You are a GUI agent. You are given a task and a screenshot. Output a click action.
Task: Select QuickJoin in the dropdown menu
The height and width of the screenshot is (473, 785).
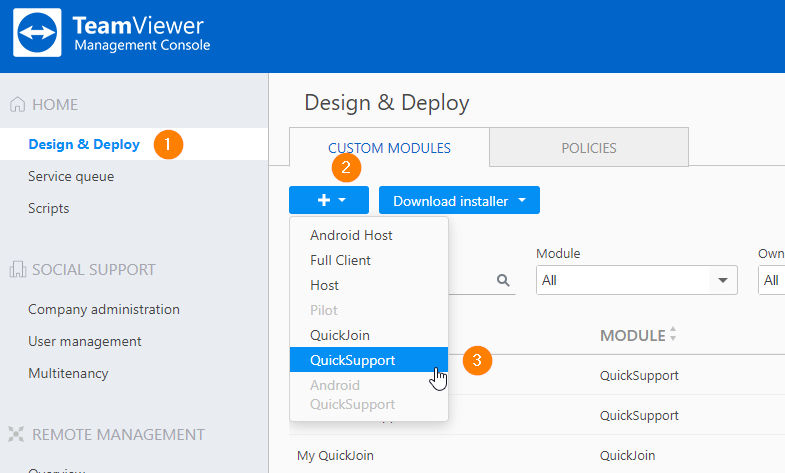point(340,335)
